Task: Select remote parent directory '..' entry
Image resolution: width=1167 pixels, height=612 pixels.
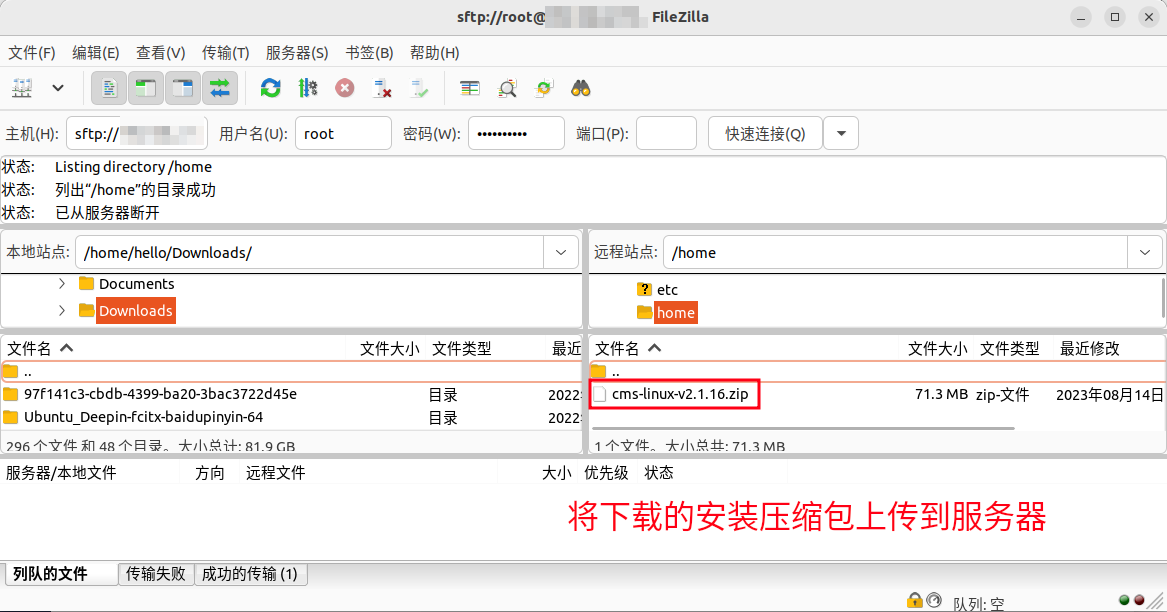Action: click(877, 372)
